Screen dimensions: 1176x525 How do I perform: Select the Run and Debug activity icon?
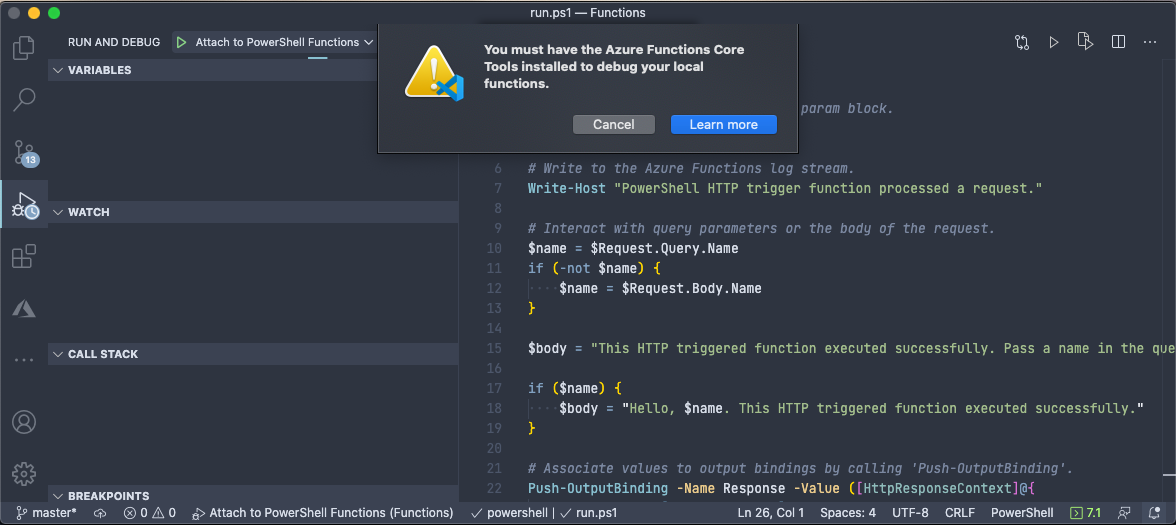pos(24,206)
